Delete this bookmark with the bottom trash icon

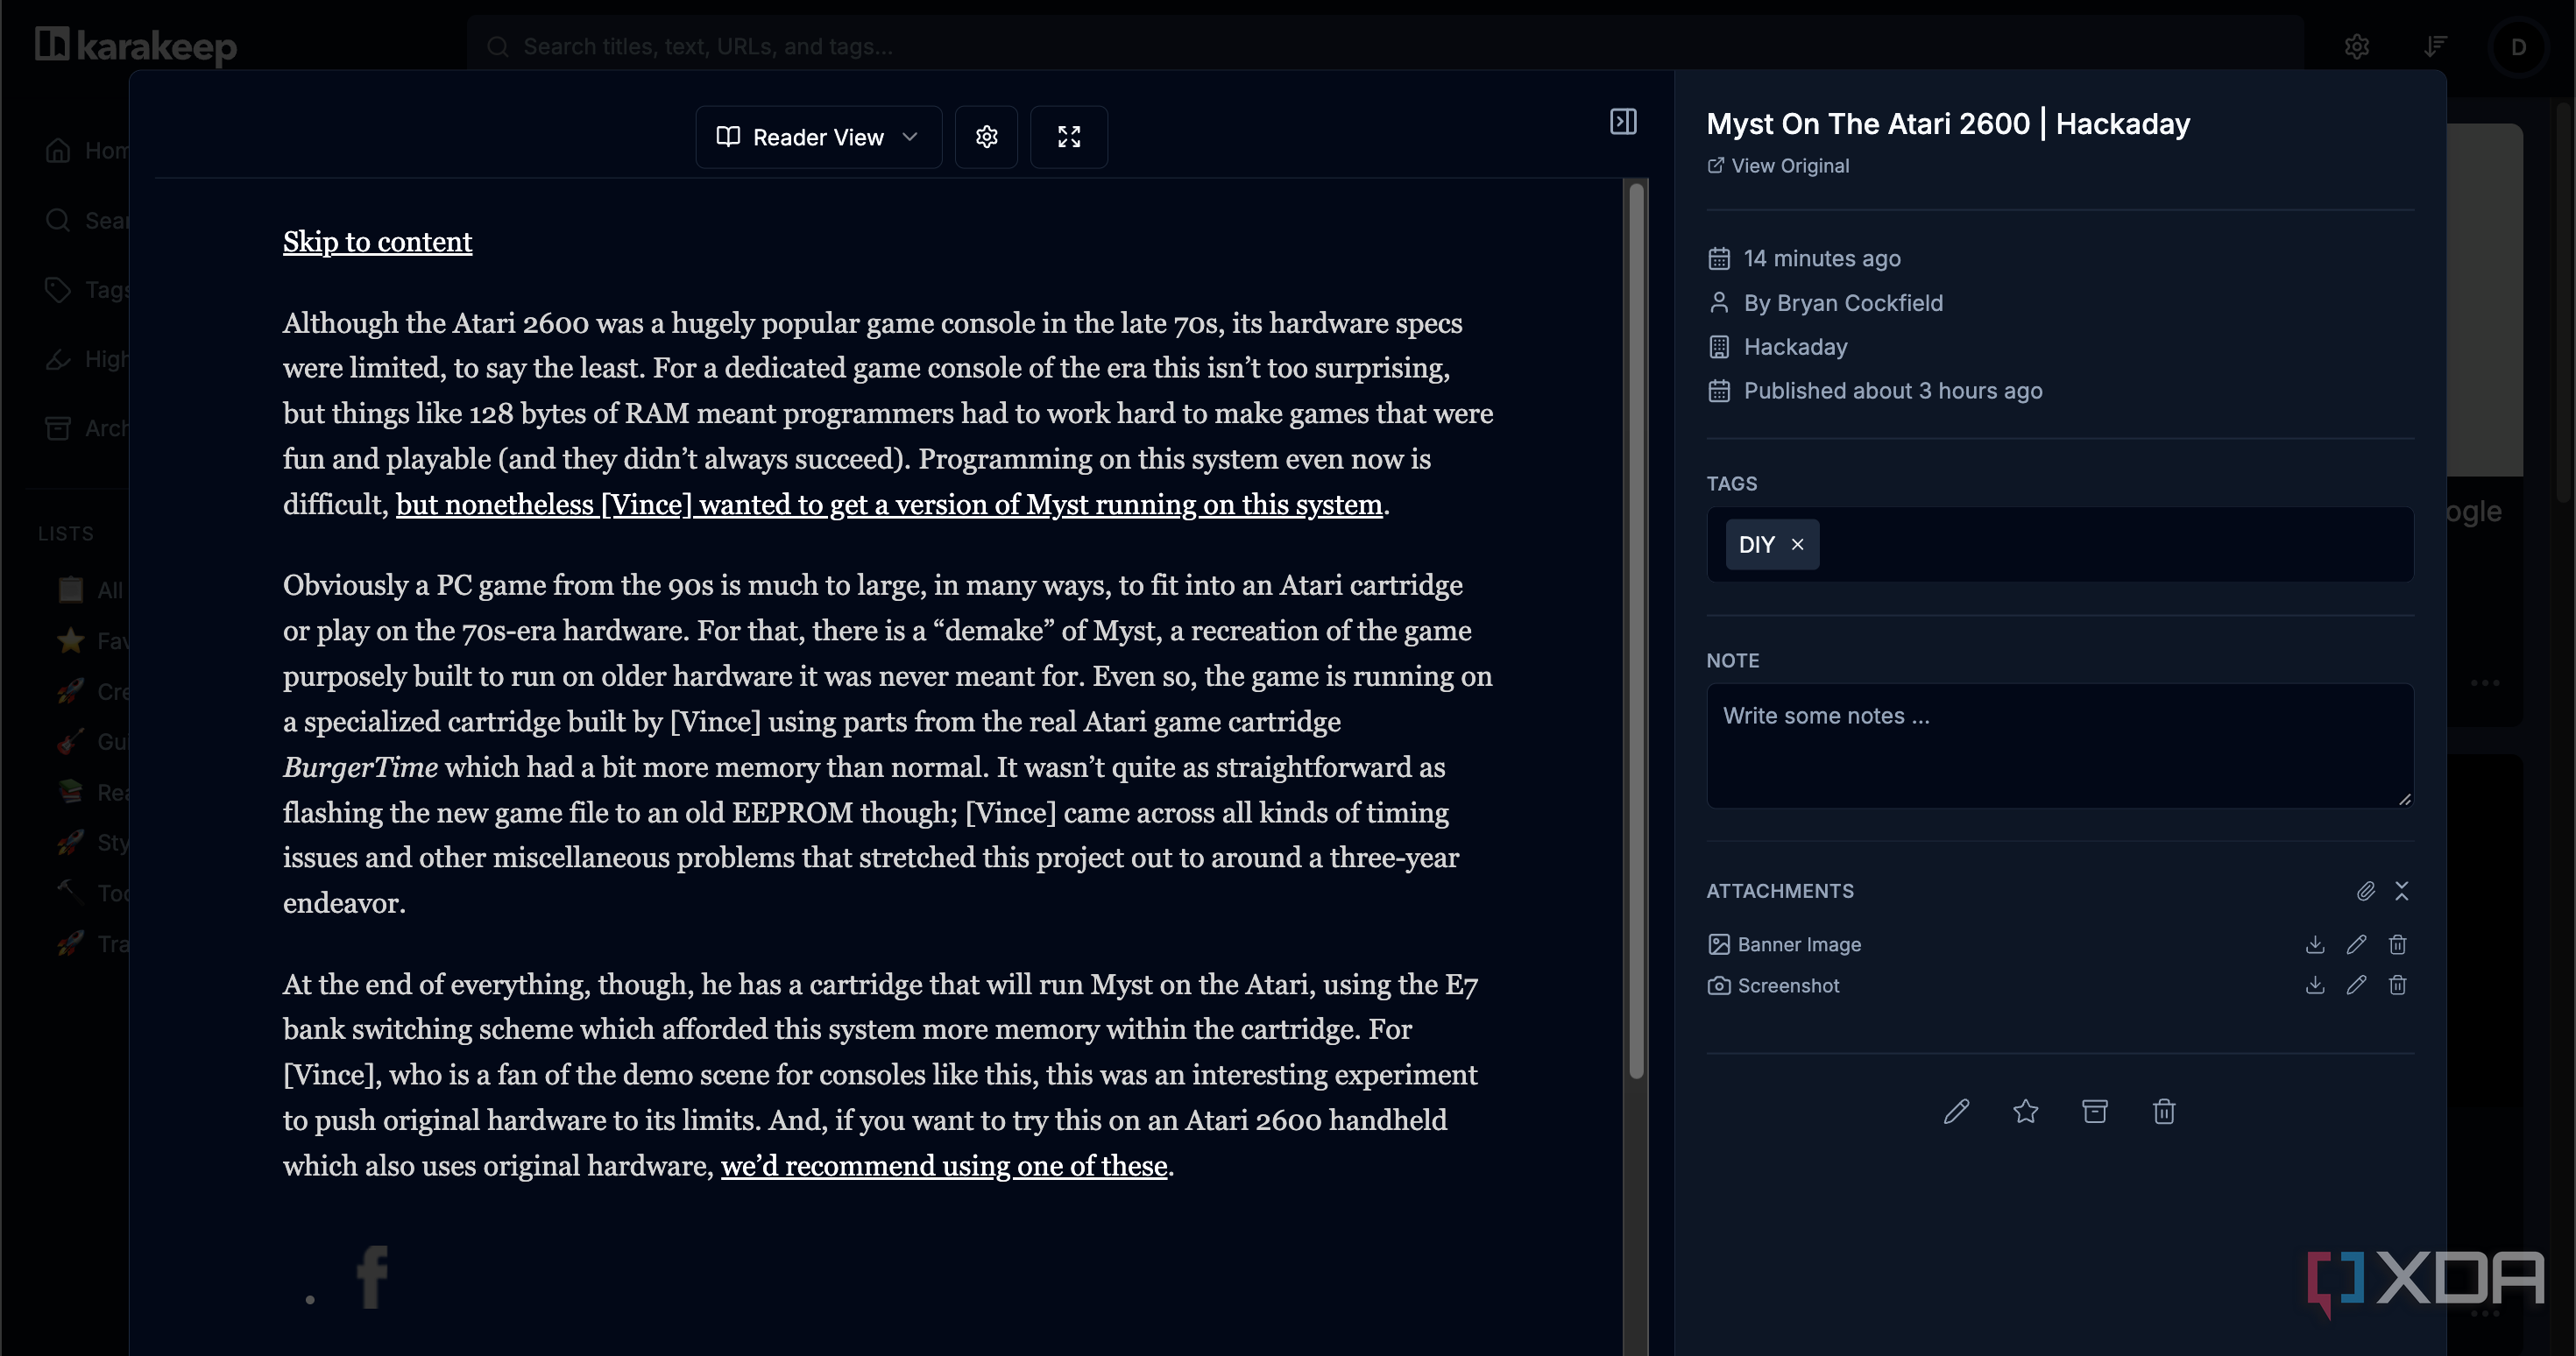2164,1111
